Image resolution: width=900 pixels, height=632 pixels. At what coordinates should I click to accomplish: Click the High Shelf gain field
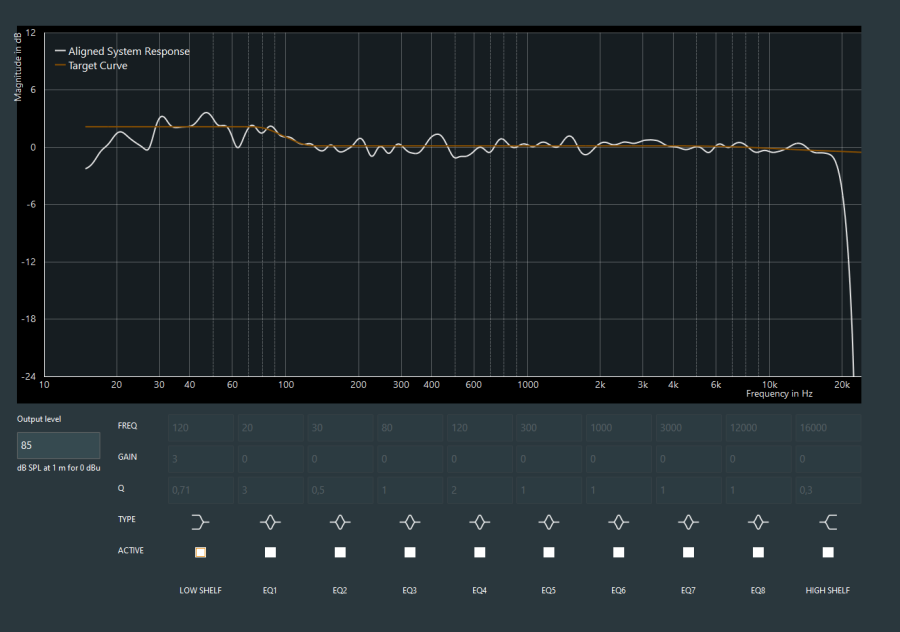[827, 459]
